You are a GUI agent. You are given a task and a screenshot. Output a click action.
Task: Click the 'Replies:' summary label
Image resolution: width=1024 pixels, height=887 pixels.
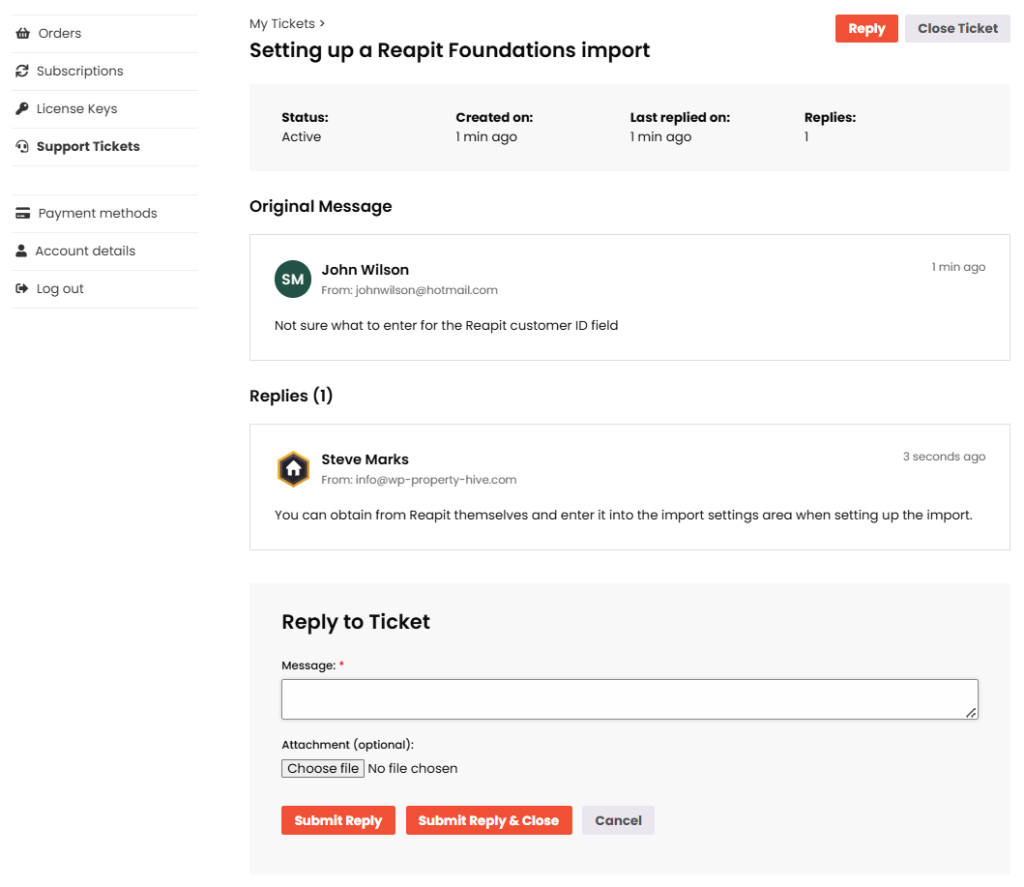[830, 118]
